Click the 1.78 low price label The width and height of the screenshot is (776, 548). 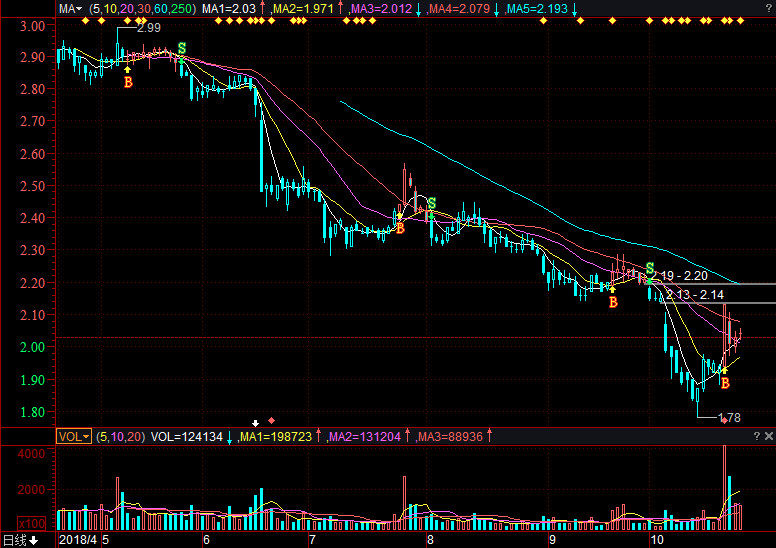pos(729,418)
